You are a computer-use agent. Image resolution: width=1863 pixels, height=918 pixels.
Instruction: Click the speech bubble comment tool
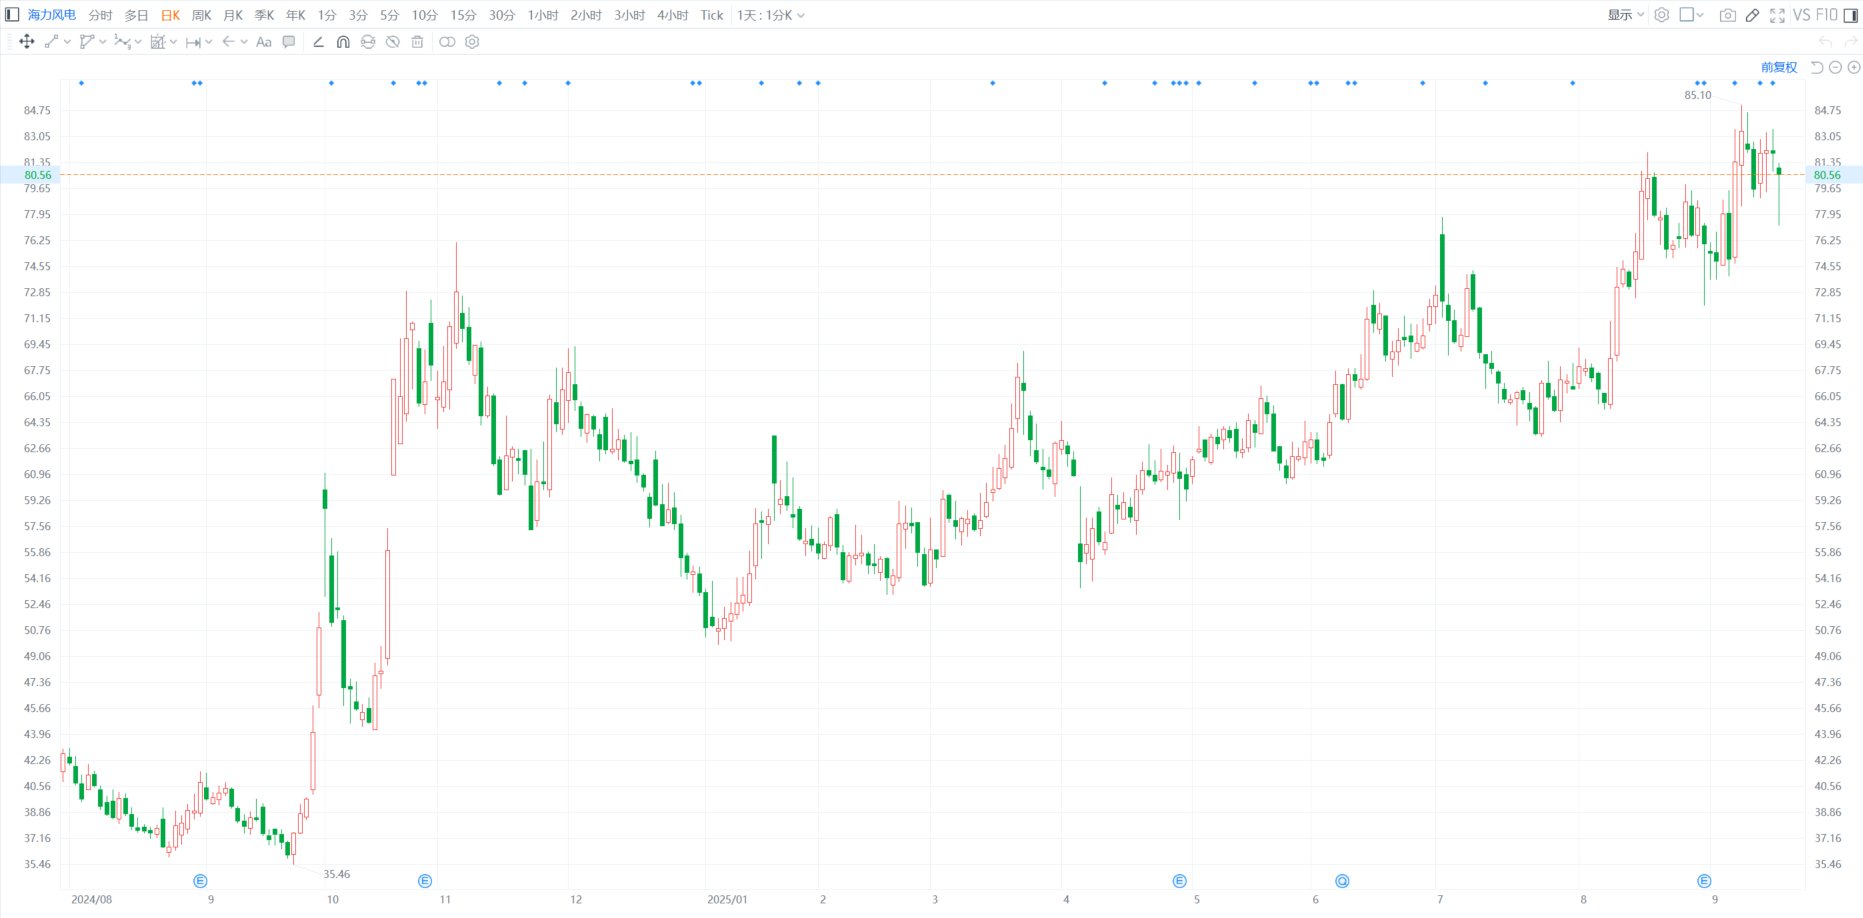point(289,42)
